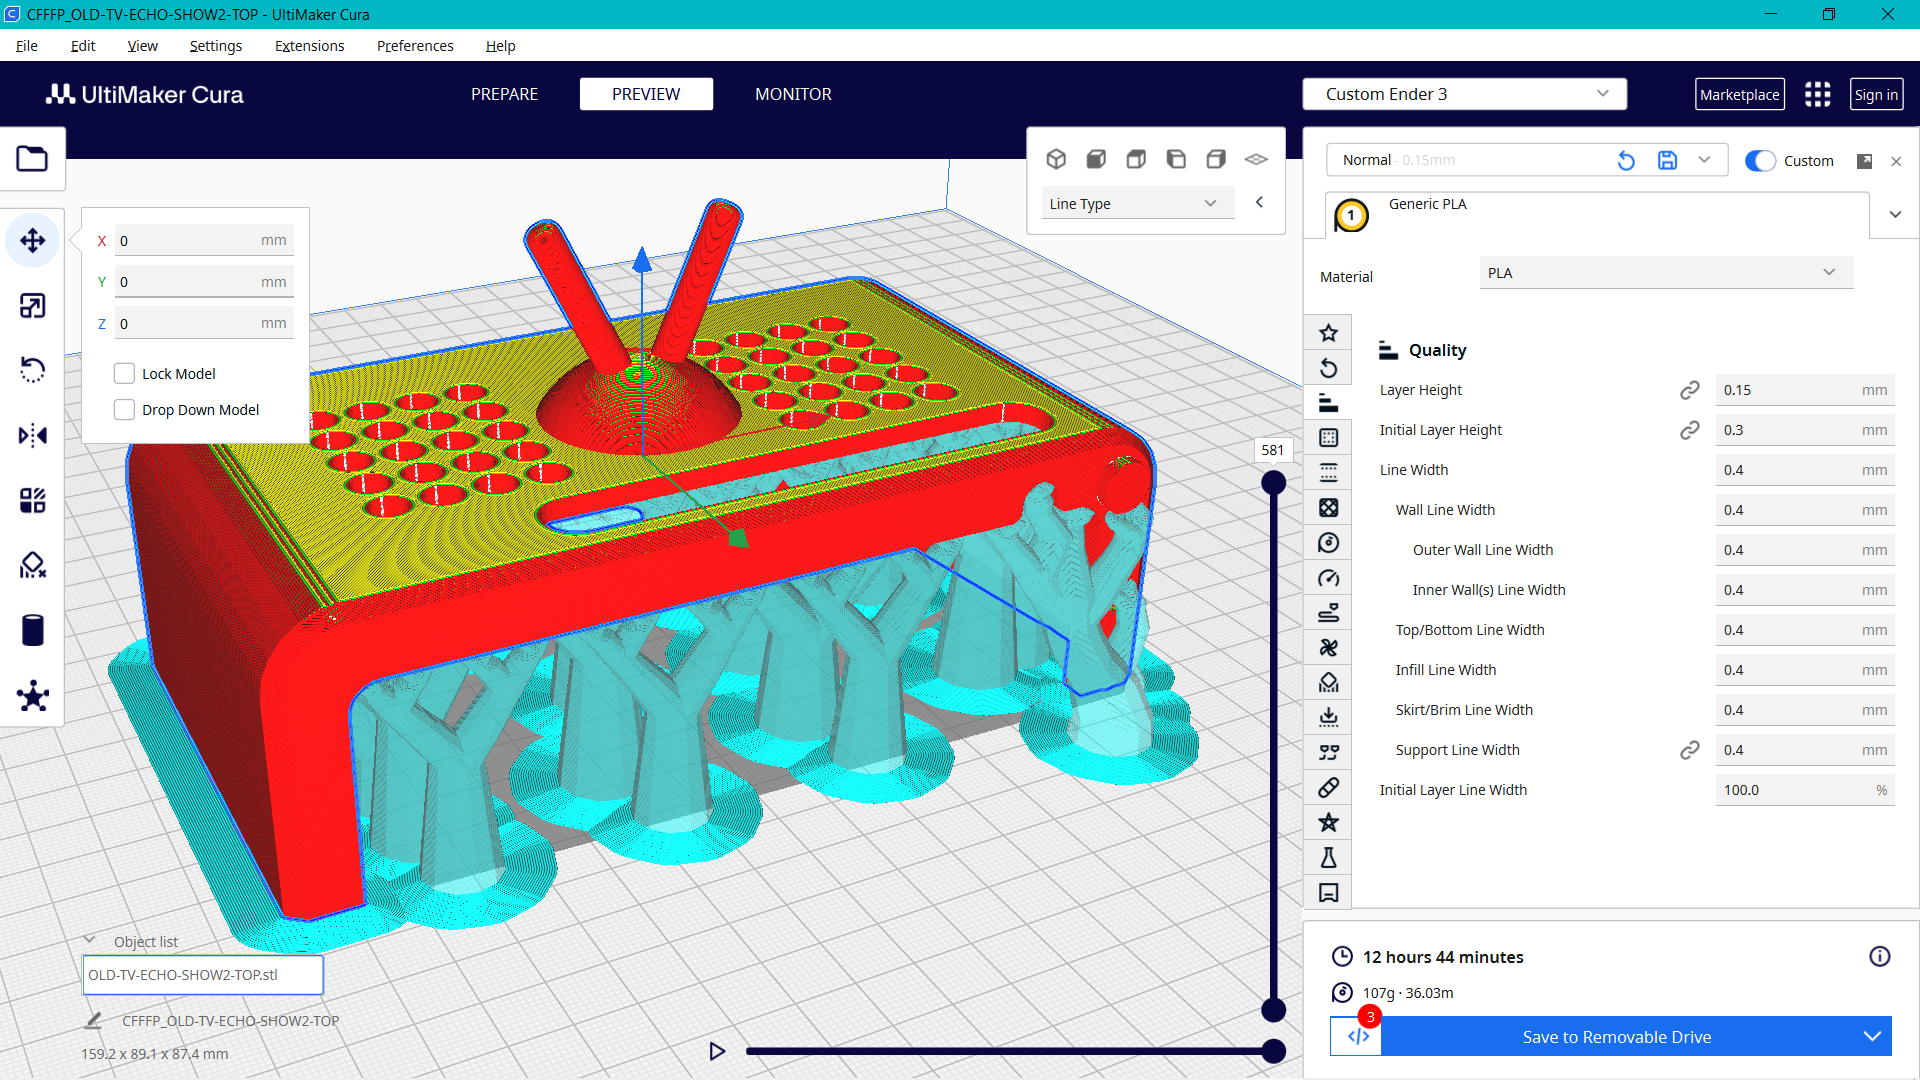Open the Cooling settings category
The image size is (1920, 1080).
coord(1328,647)
